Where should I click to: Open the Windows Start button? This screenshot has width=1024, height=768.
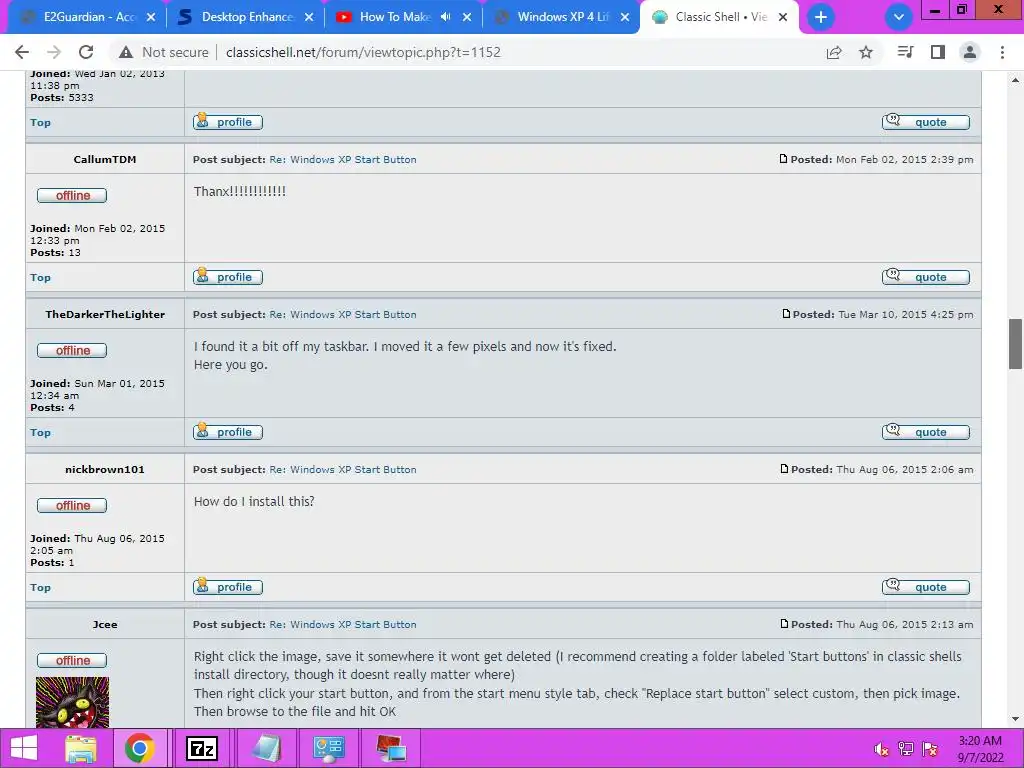click(x=24, y=748)
